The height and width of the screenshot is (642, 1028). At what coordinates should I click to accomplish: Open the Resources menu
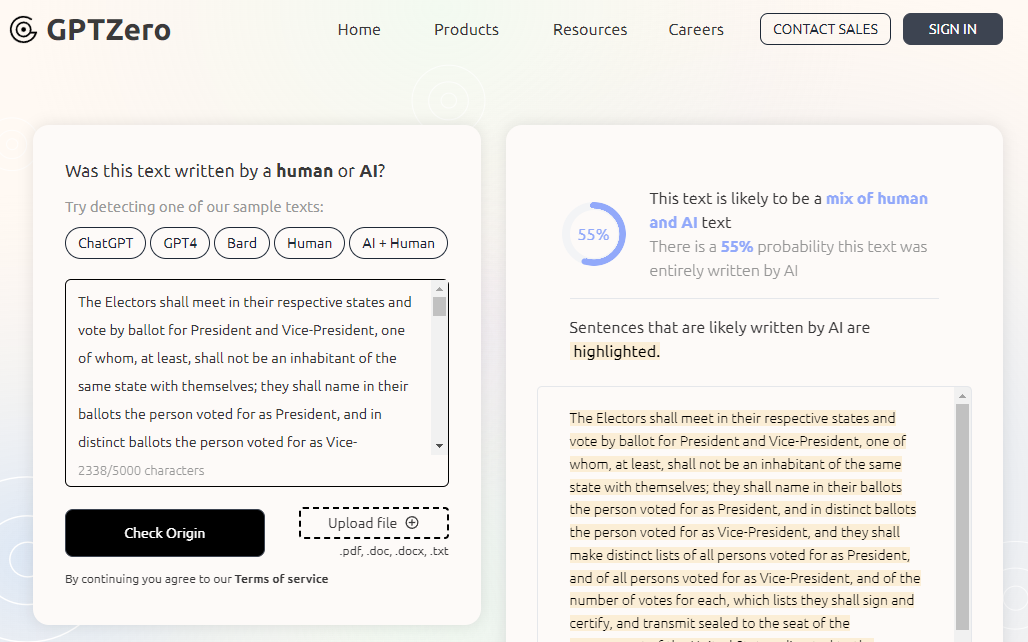589,30
